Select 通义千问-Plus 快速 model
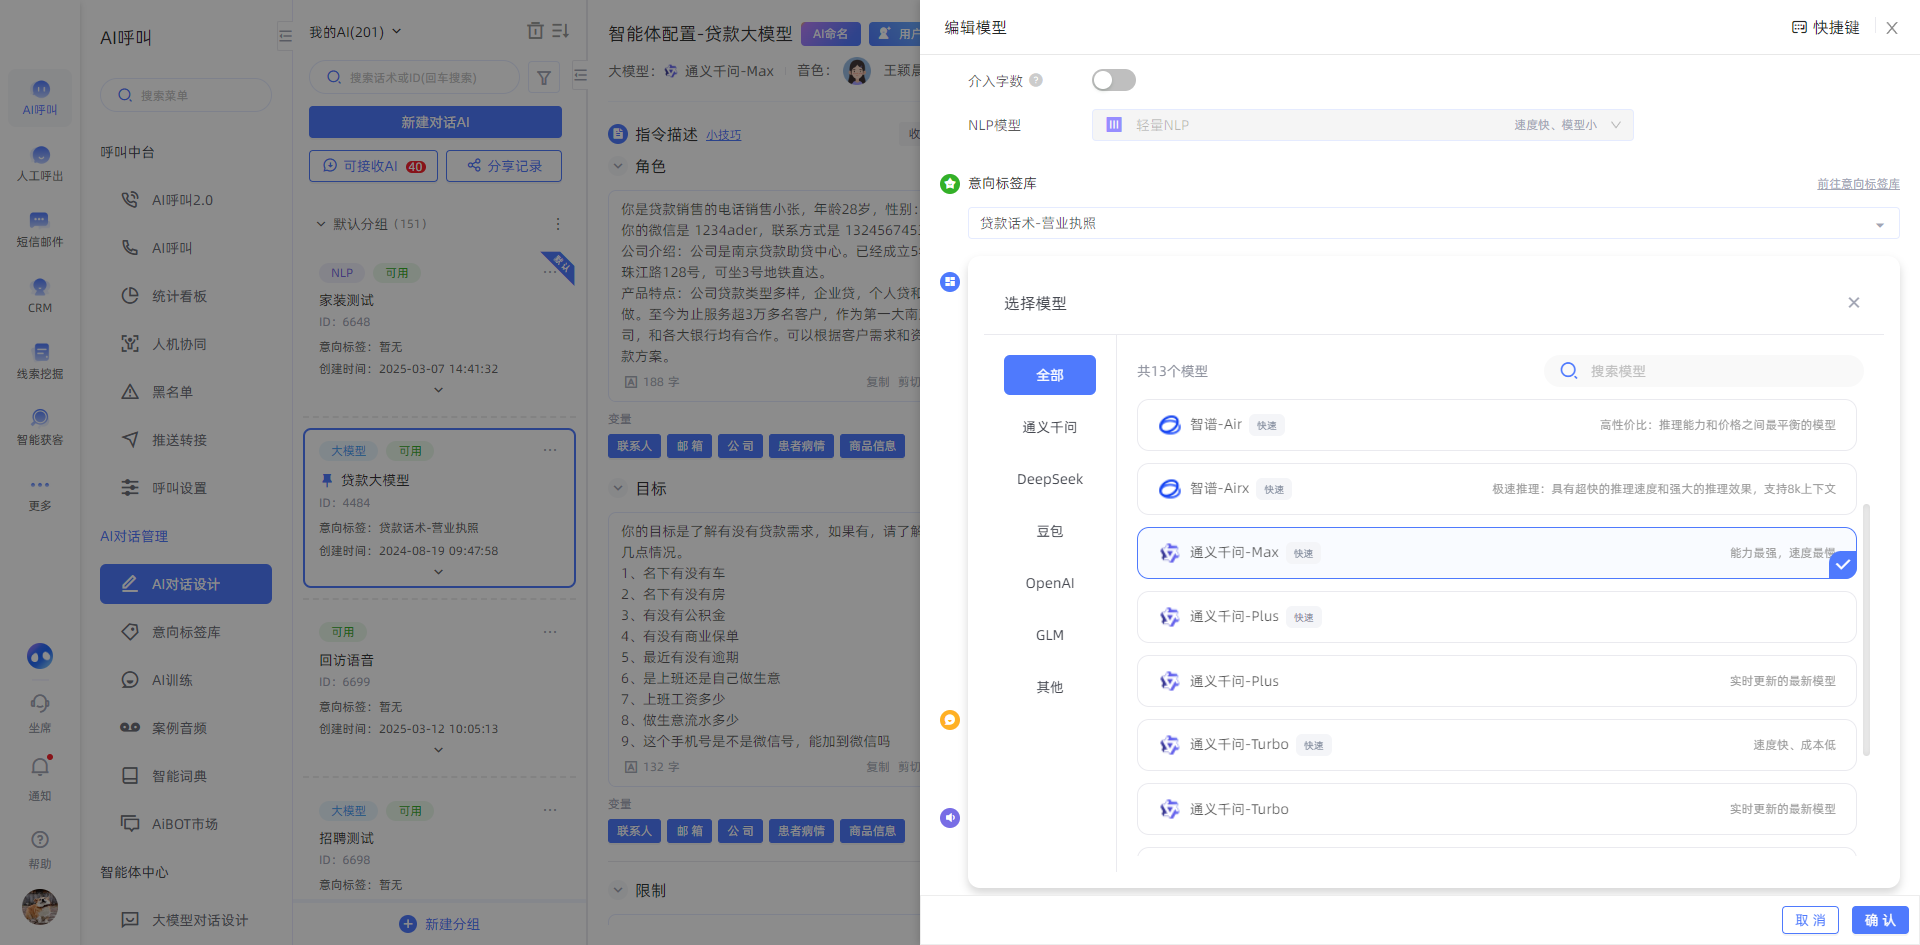This screenshot has width=1920, height=945. tap(1496, 617)
